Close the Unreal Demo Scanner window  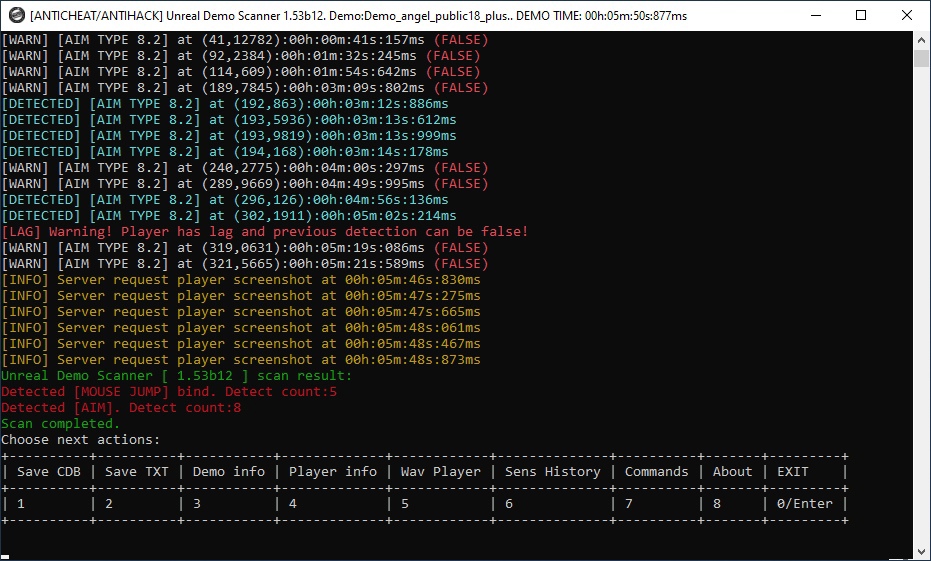(x=907, y=15)
